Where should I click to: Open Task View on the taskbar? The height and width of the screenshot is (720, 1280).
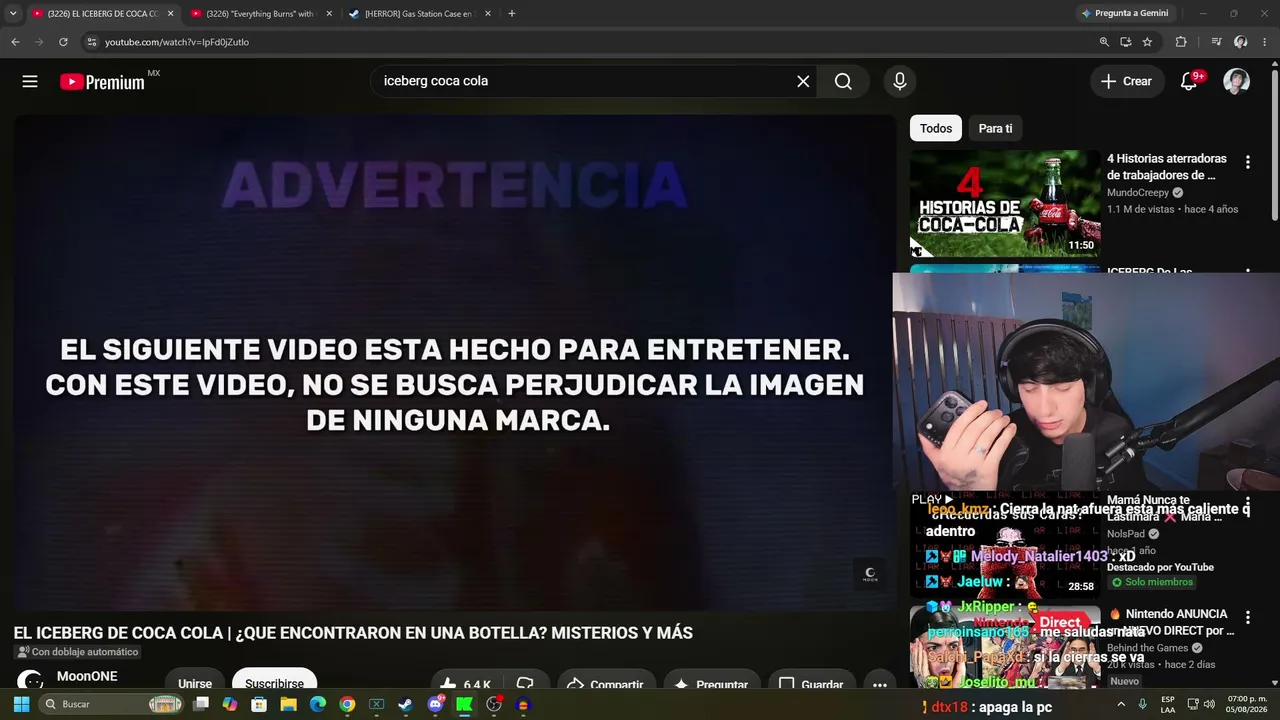(x=201, y=704)
